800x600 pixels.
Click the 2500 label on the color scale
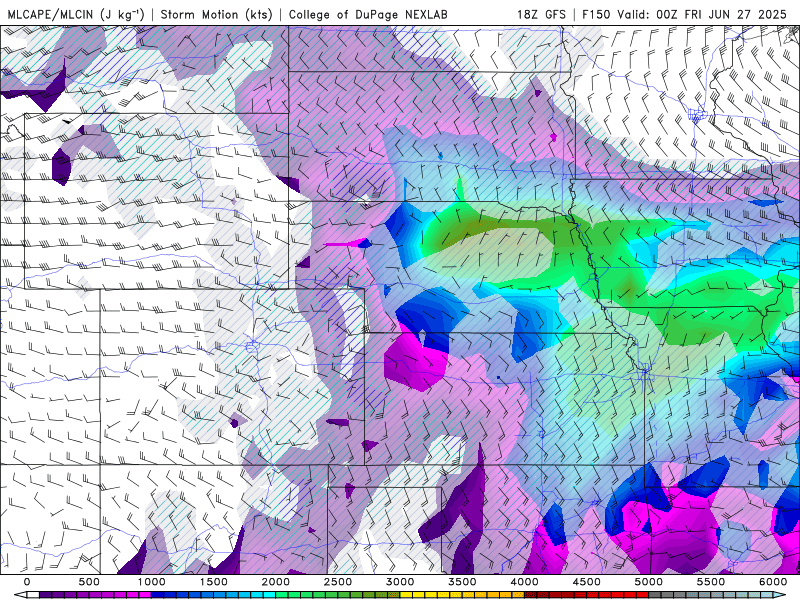point(338,582)
